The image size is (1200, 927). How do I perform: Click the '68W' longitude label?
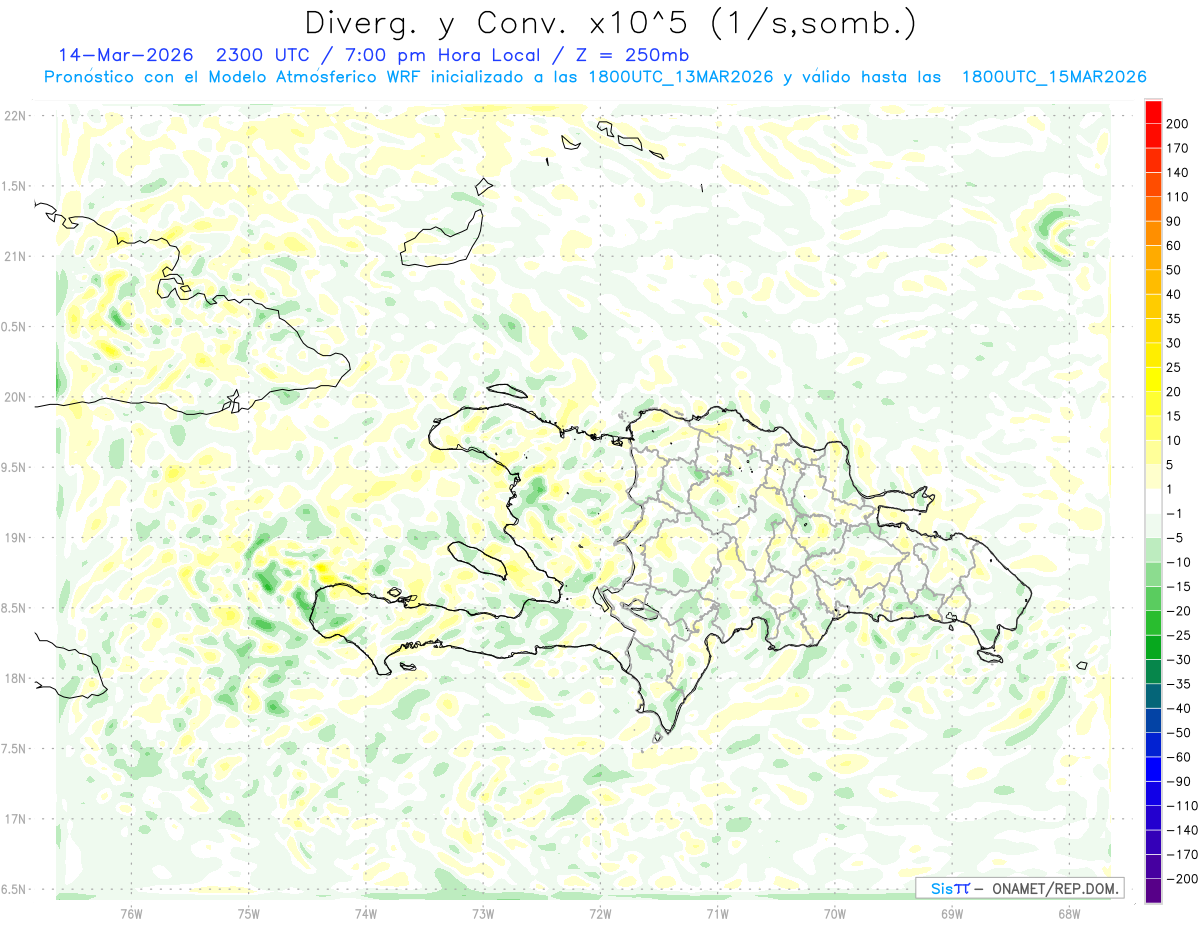[1069, 912]
